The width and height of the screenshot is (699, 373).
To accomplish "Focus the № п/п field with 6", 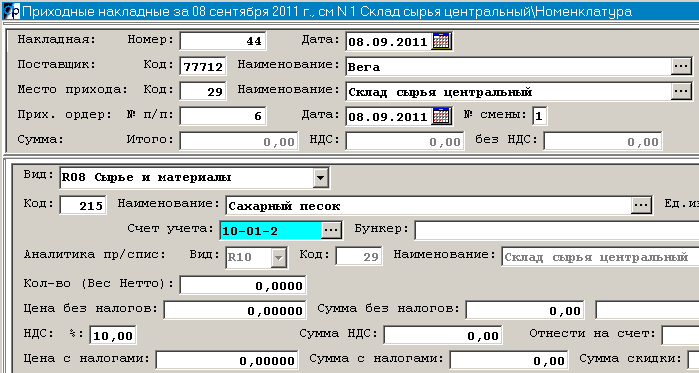I will 223,116.
